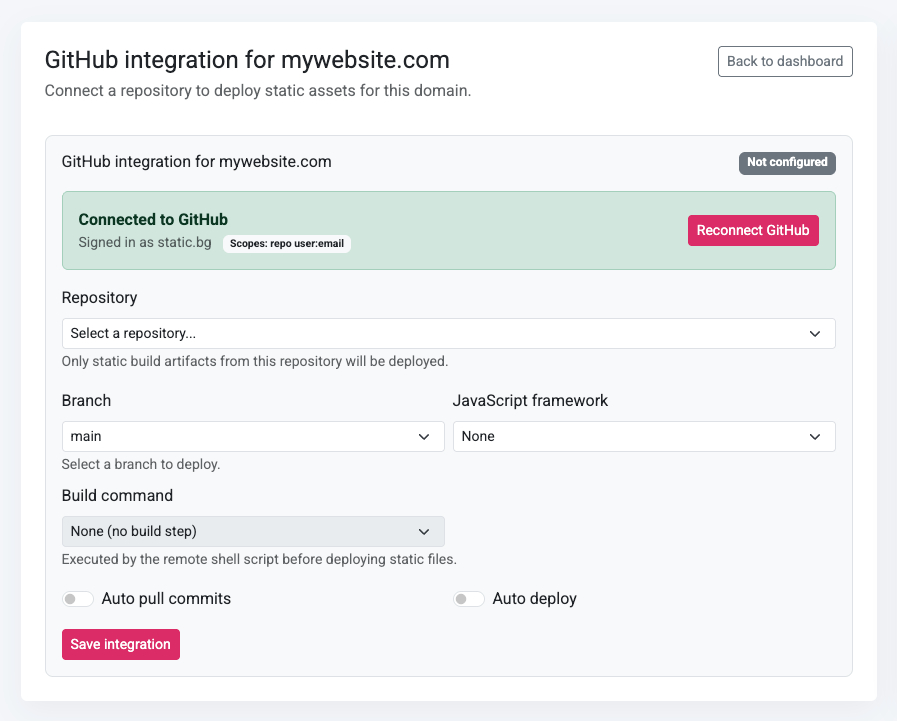The width and height of the screenshot is (897, 721).
Task: Click Reconnect GitHub
Action: coord(753,230)
